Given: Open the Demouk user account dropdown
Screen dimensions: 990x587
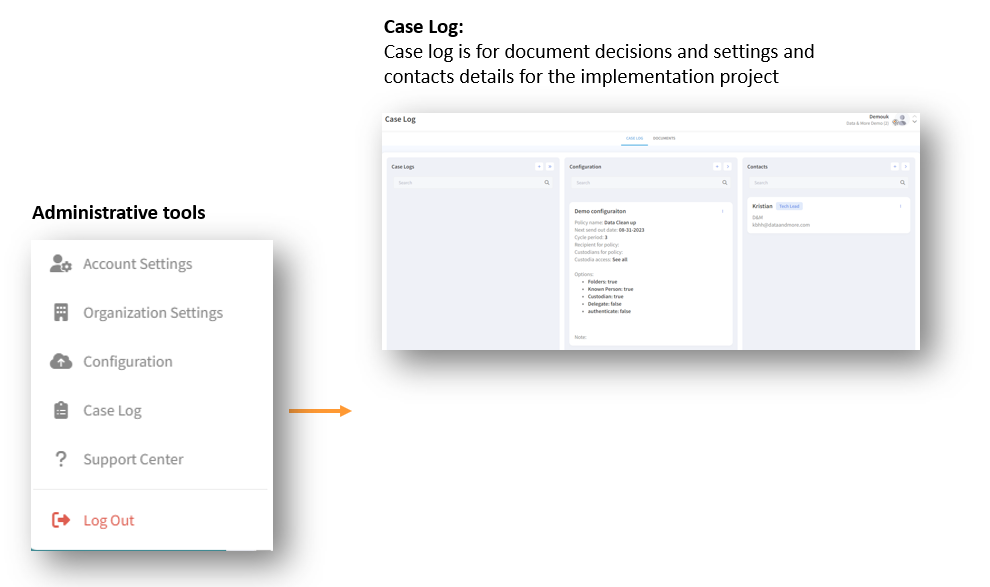Looking at the screenshot, I should pos(914,121).
